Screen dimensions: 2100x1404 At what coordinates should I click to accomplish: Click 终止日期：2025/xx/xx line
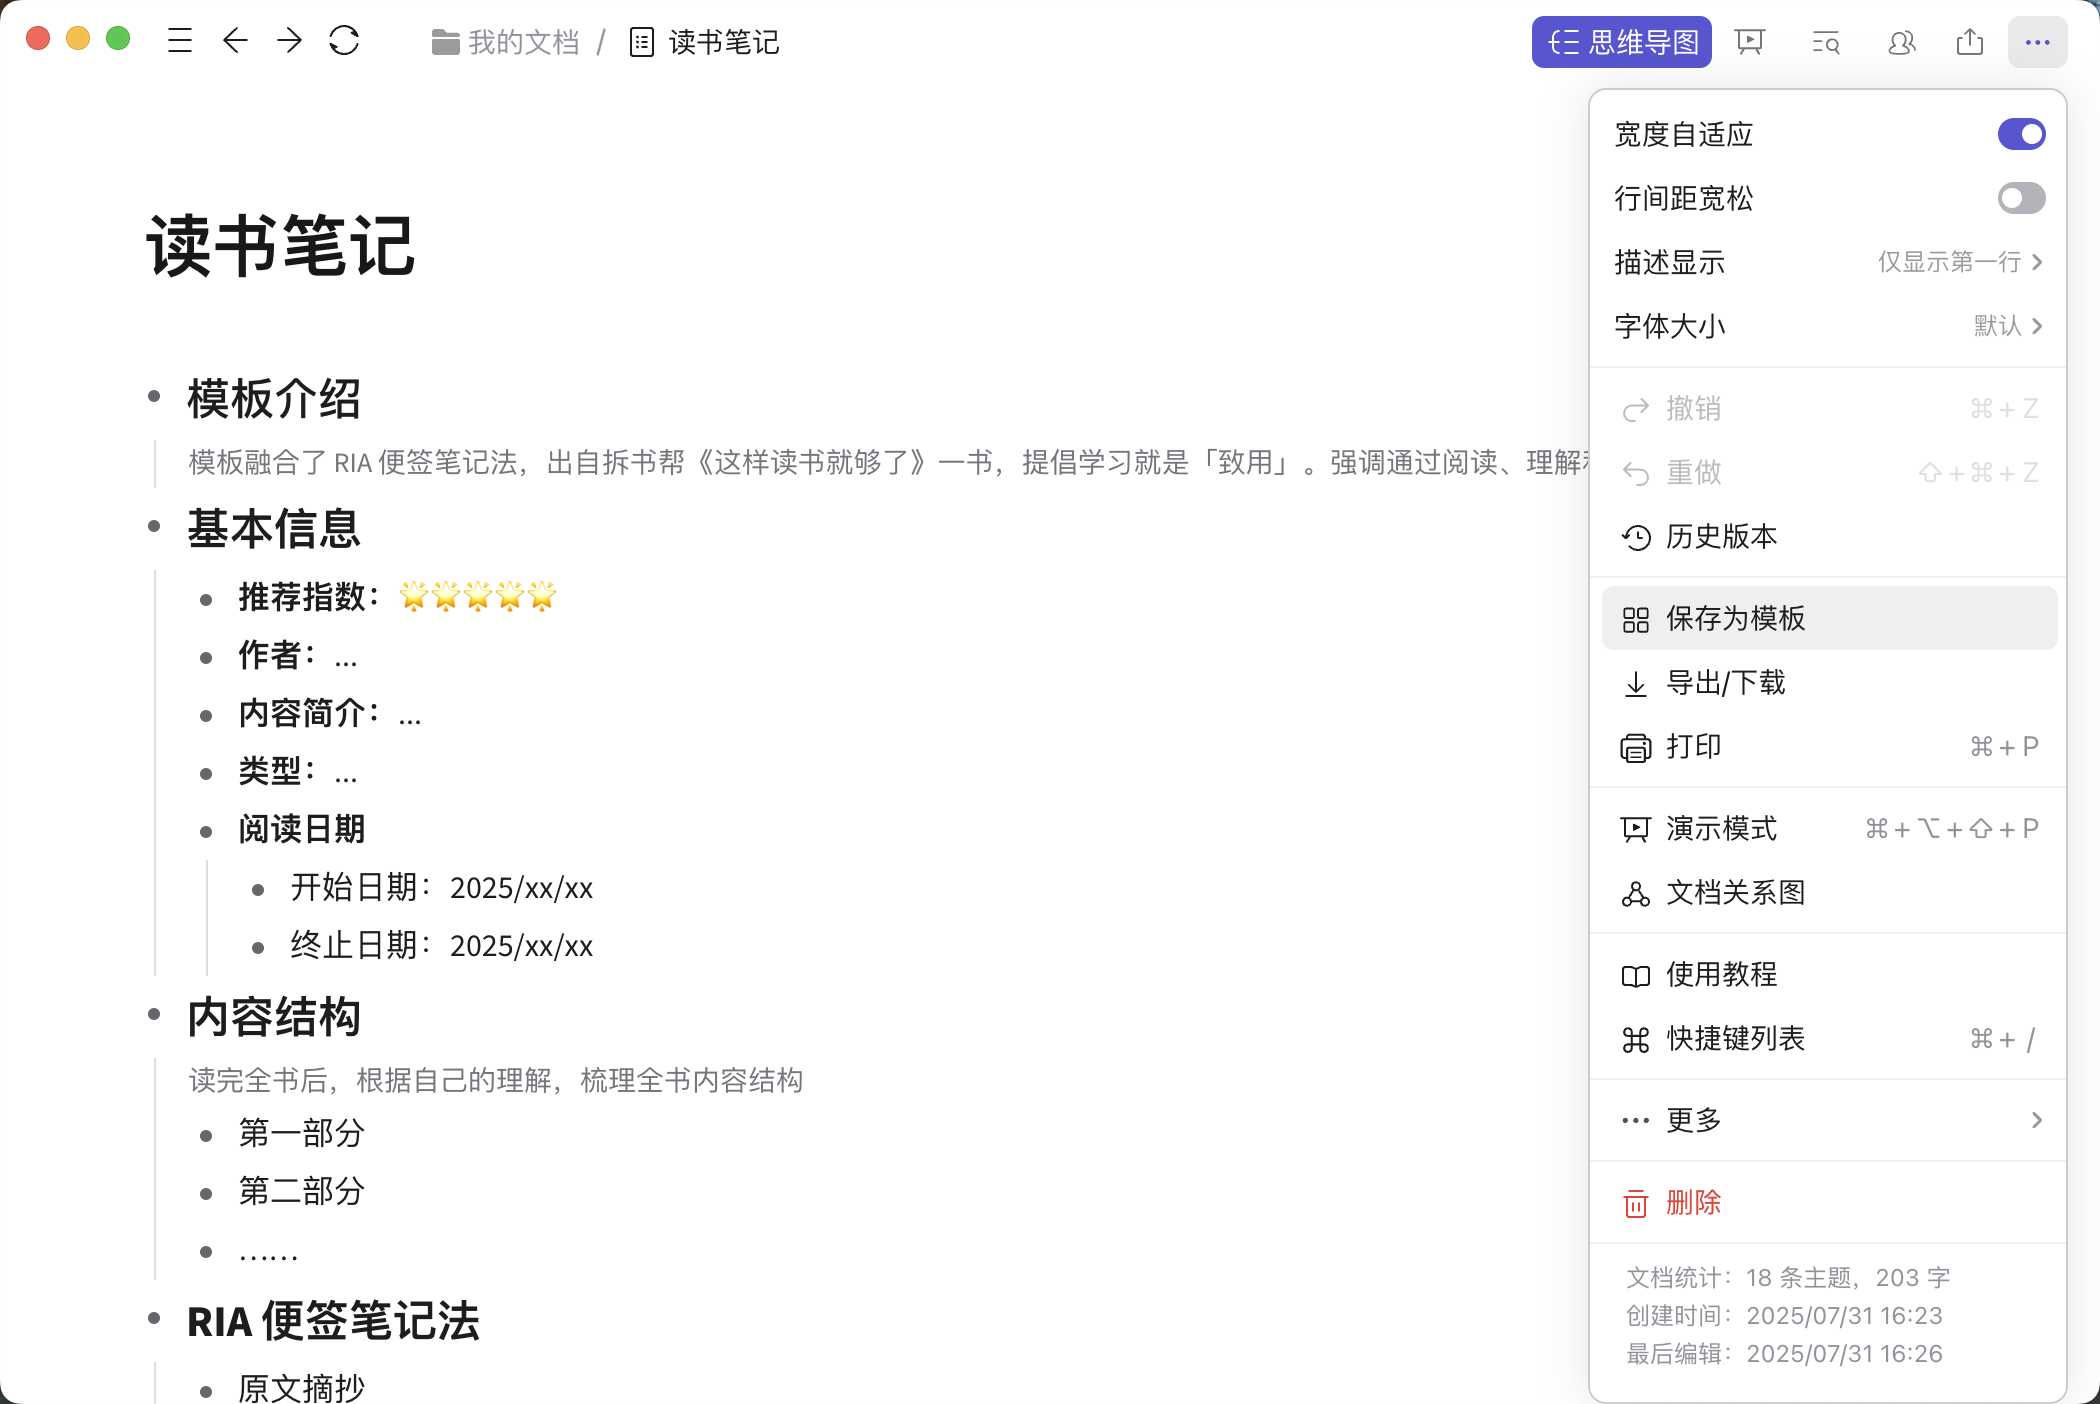coord(441,946)
